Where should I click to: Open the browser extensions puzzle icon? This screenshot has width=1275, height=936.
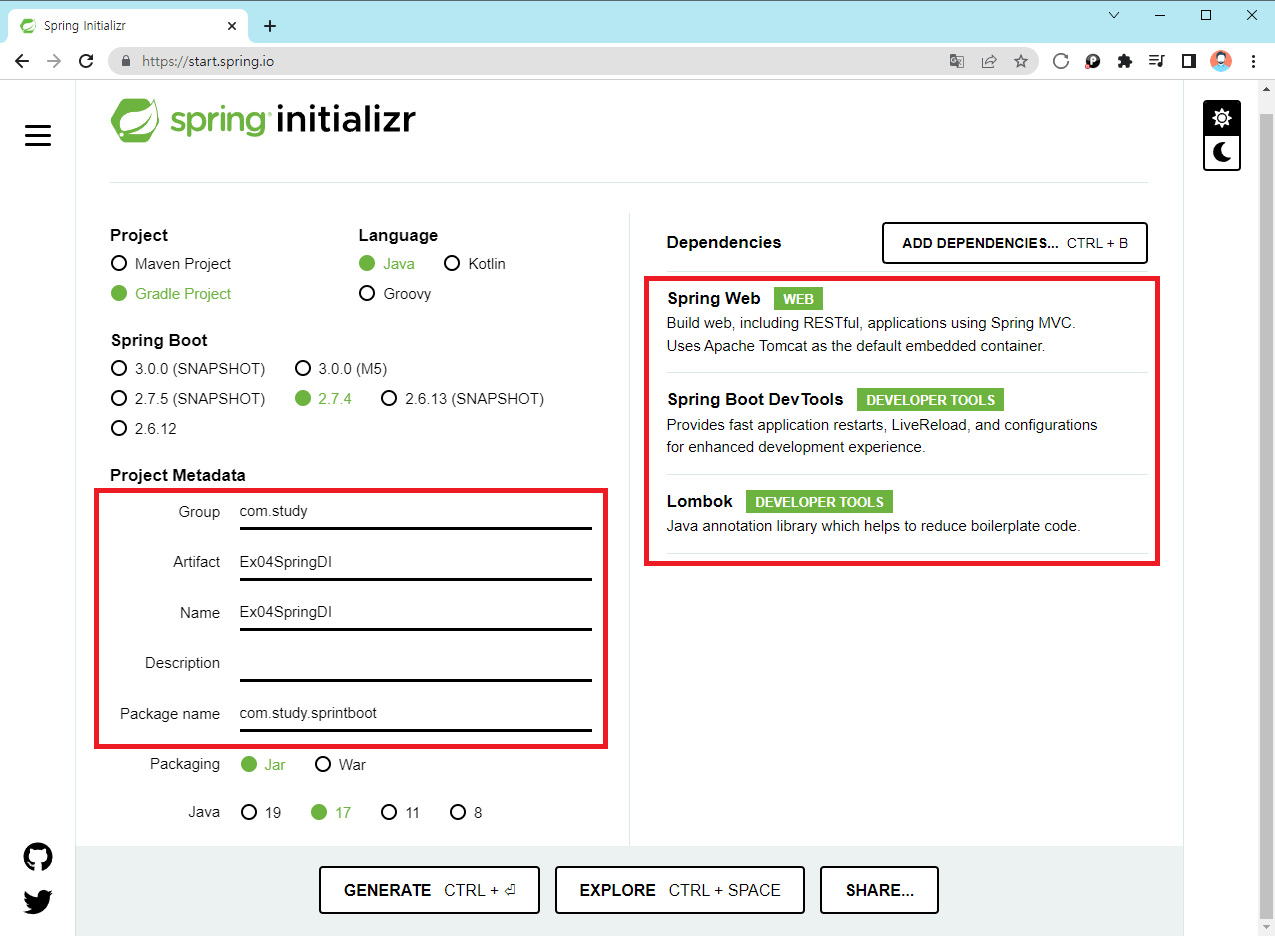click(1125, 61)
